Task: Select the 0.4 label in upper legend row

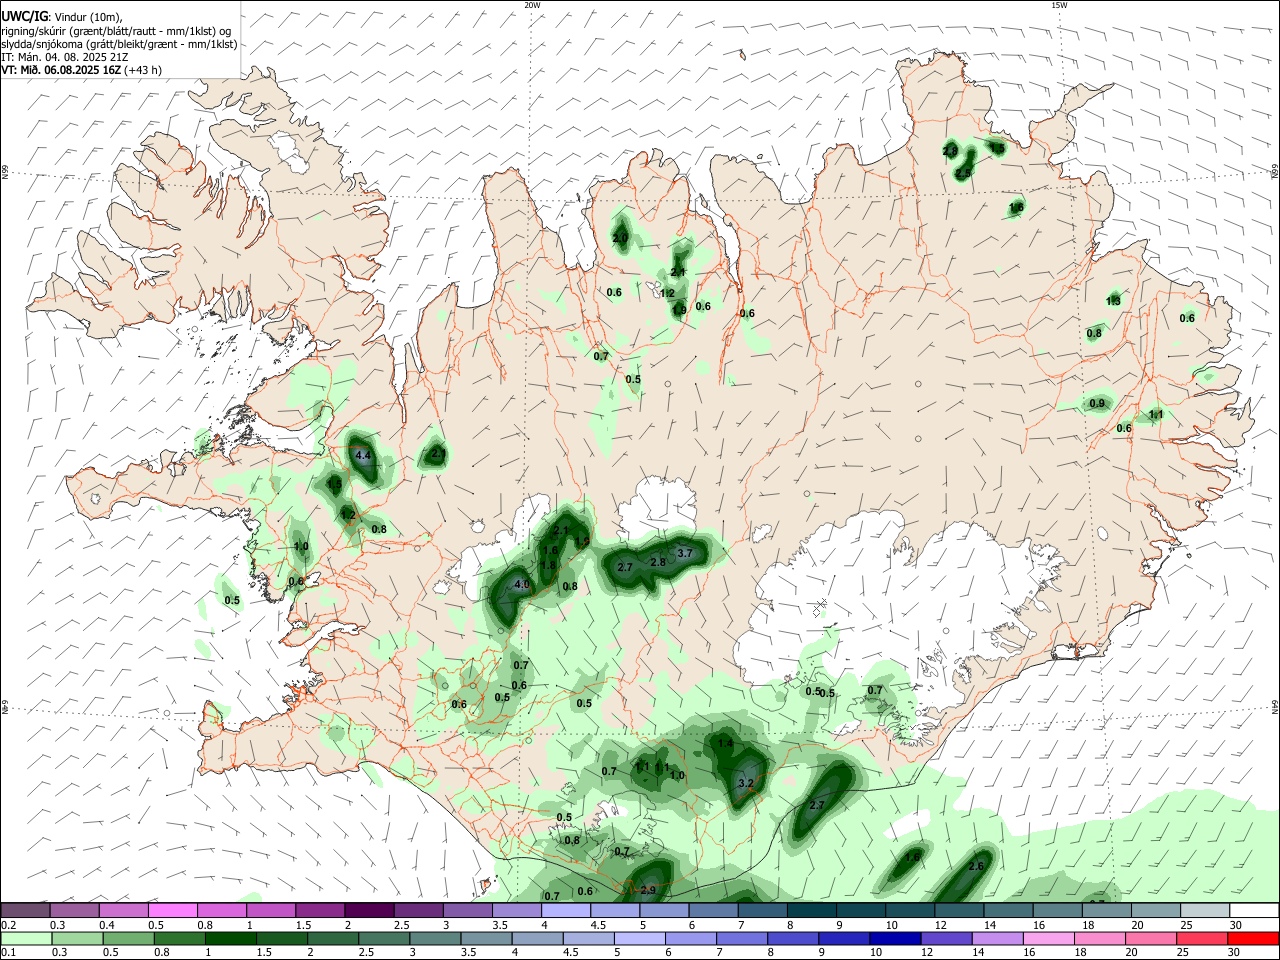Action: (x=106, y=925)
